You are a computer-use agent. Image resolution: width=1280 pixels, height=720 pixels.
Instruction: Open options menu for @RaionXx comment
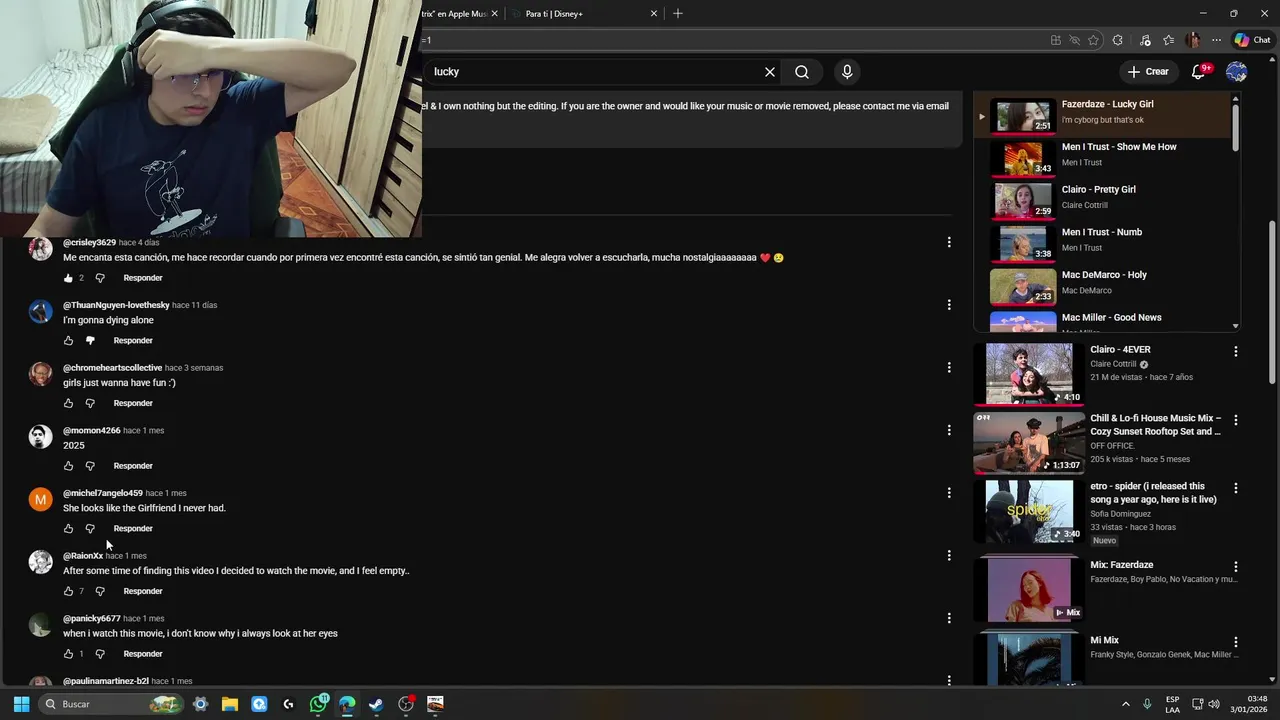click(x=949, y=556)
